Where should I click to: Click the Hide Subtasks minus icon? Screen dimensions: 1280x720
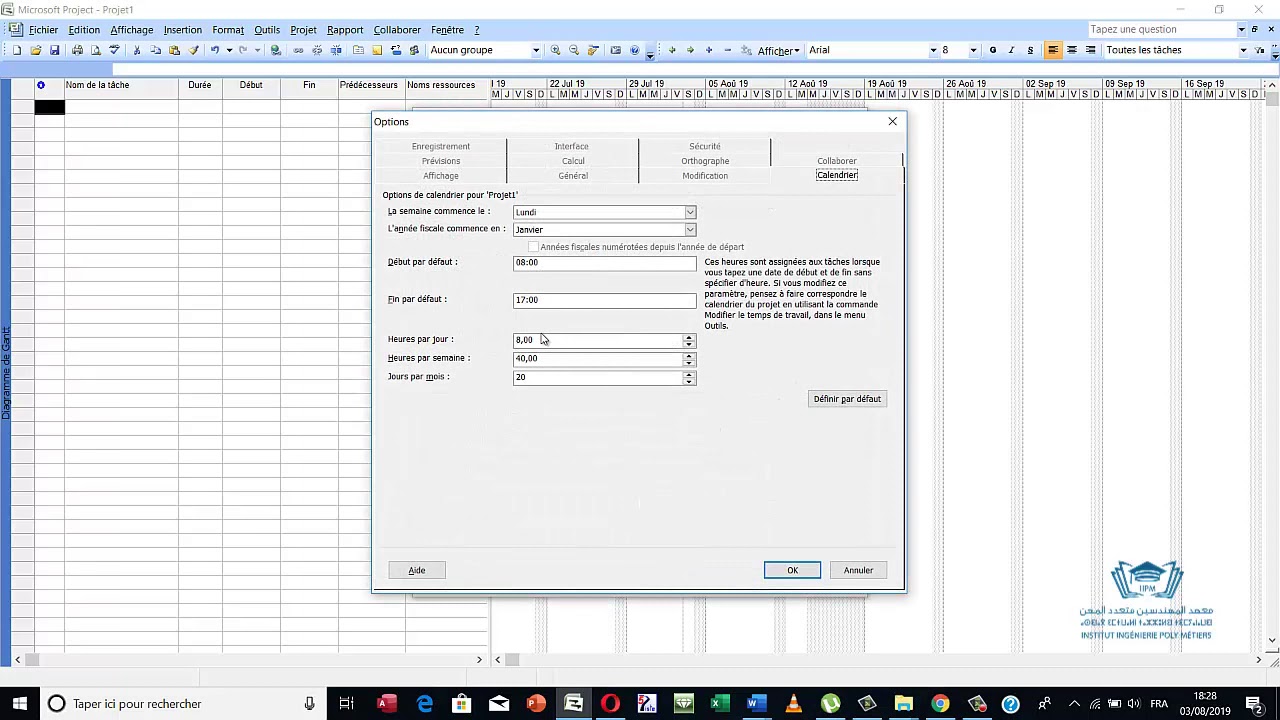pos(727,50)
